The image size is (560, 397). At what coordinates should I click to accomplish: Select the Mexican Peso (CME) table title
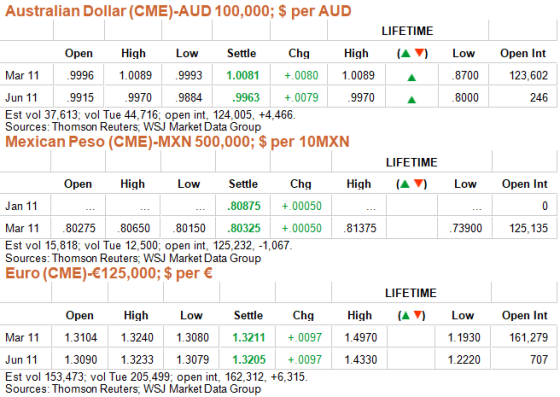point(177,142)
